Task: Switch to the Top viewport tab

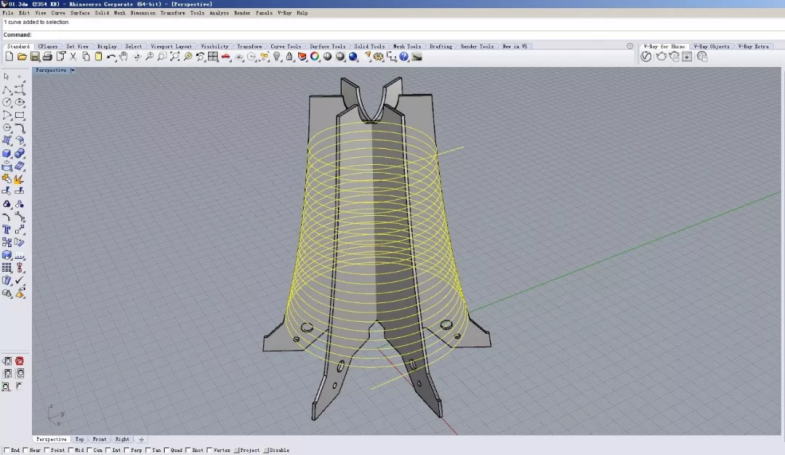Action: click(78, 439)
